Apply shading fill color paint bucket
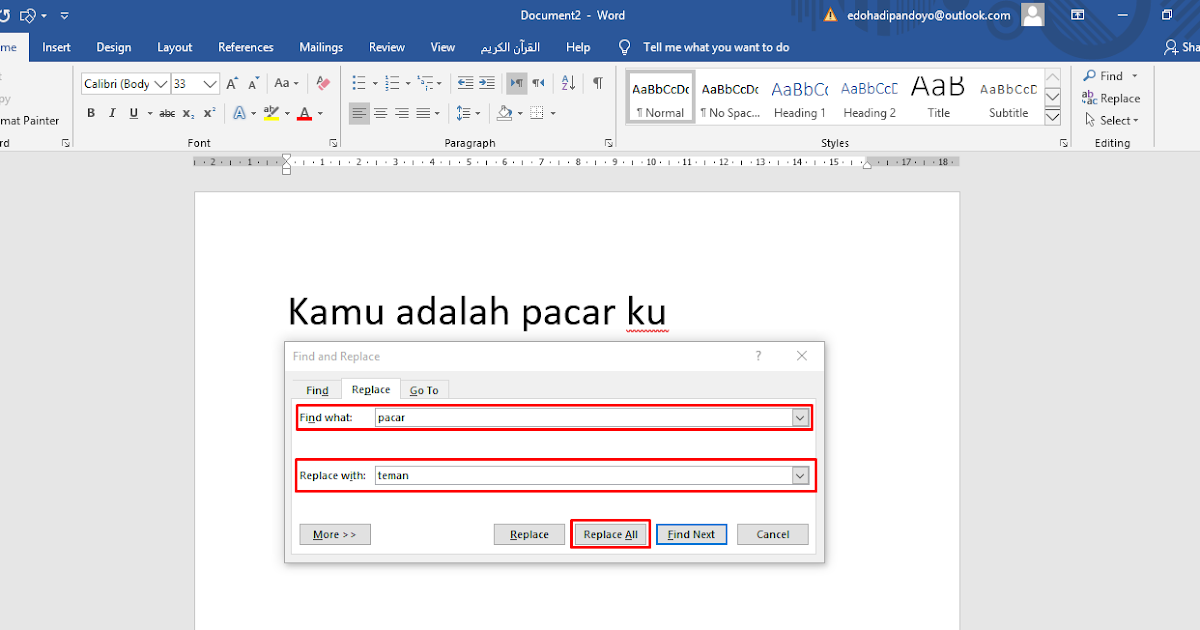 pyautogui.click(x=504, y=113)
